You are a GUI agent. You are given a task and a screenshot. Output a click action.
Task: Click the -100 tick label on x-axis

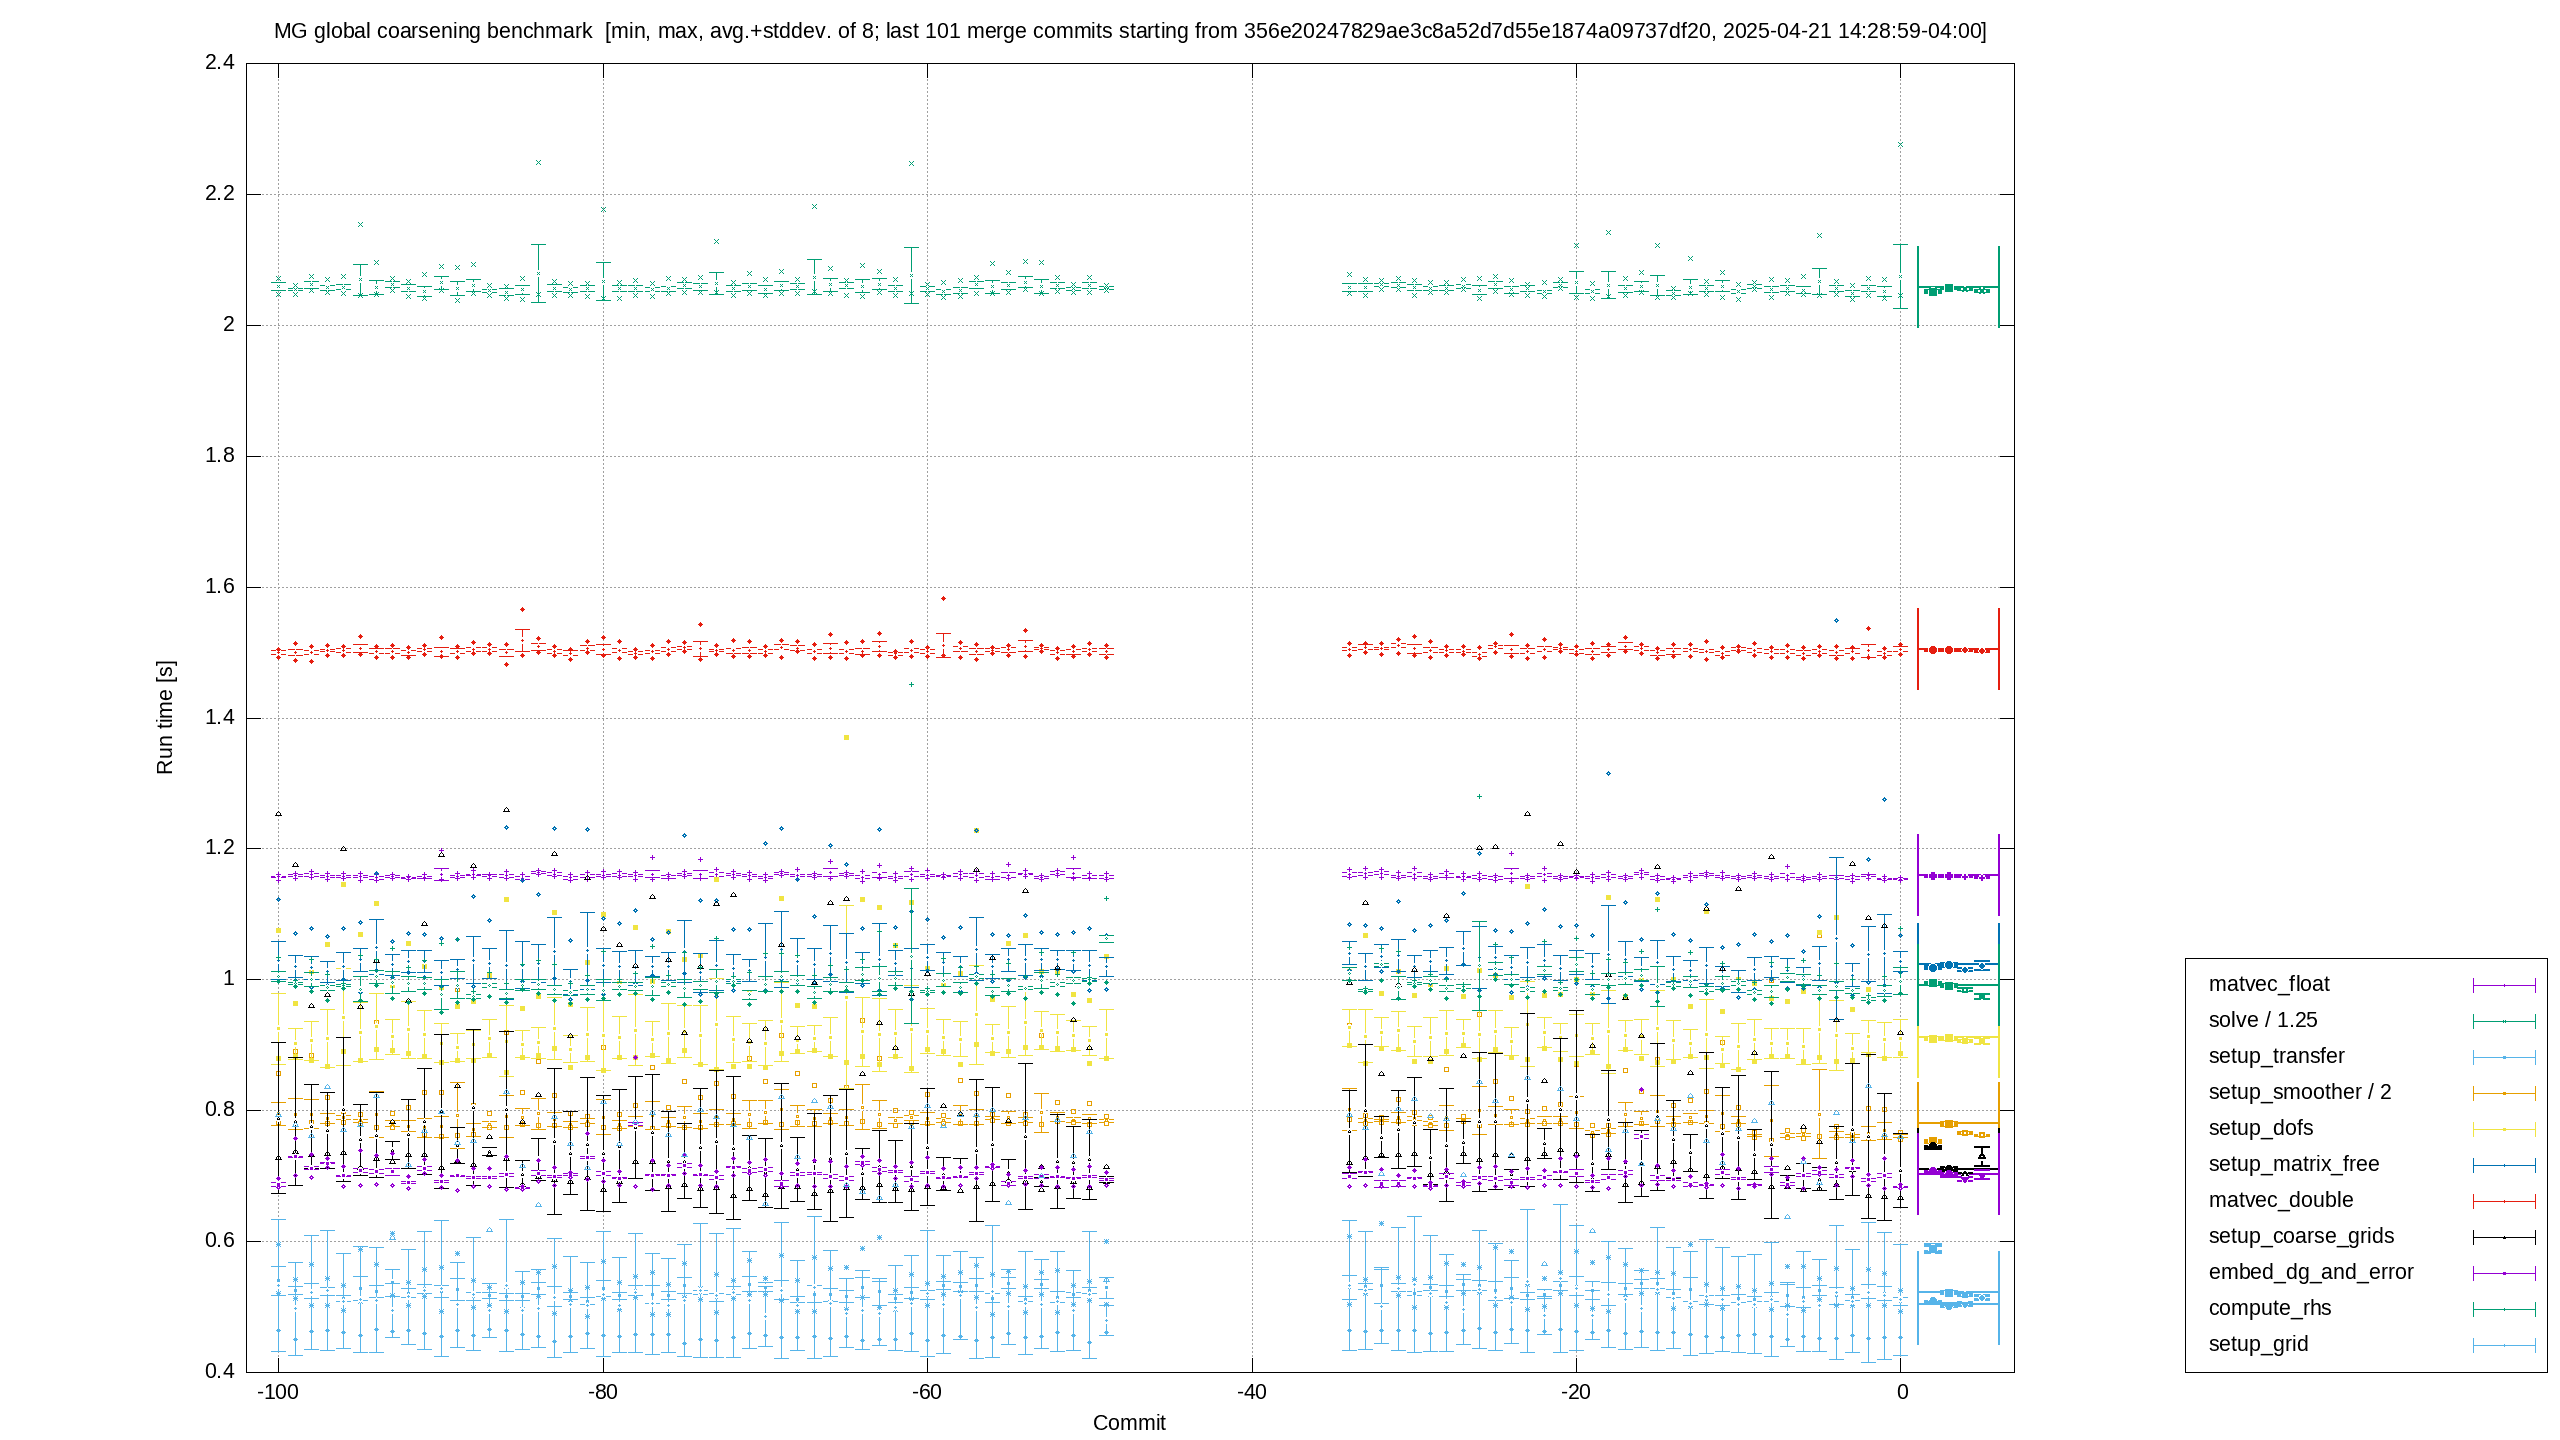(x=278, y=1392)
